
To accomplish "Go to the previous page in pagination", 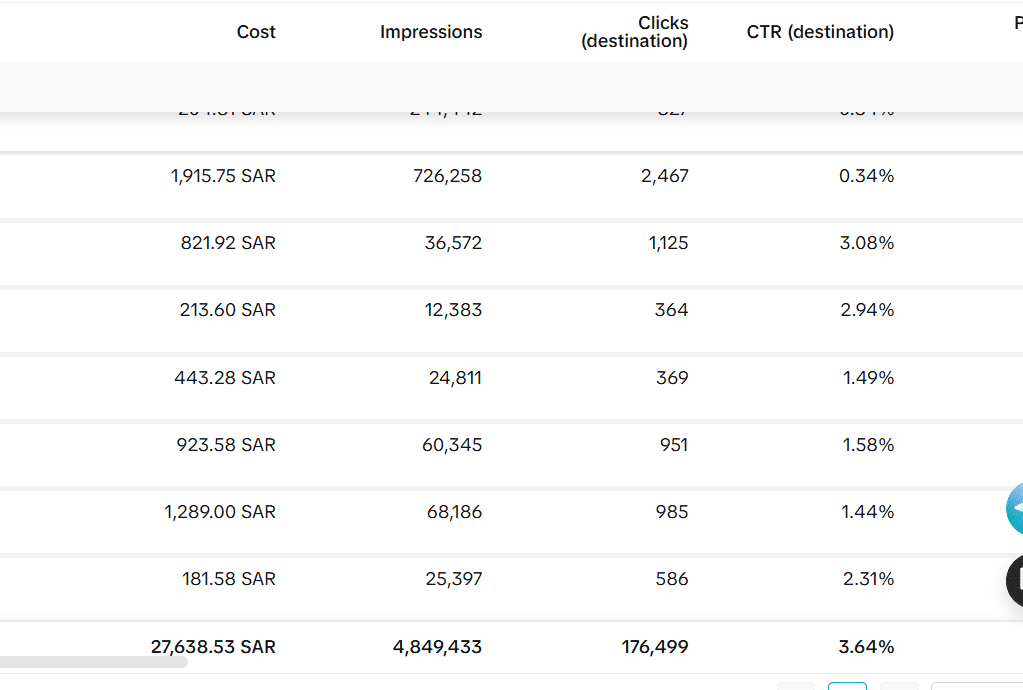I will 796,686.
